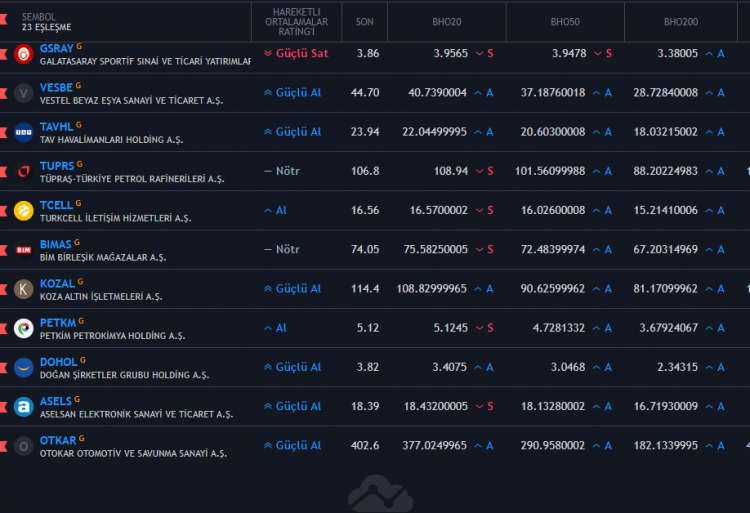The height and width of the screenshot is (513, 750).
Task: Toggle the red flag on the TAVHL row
Action: [3, 132]
